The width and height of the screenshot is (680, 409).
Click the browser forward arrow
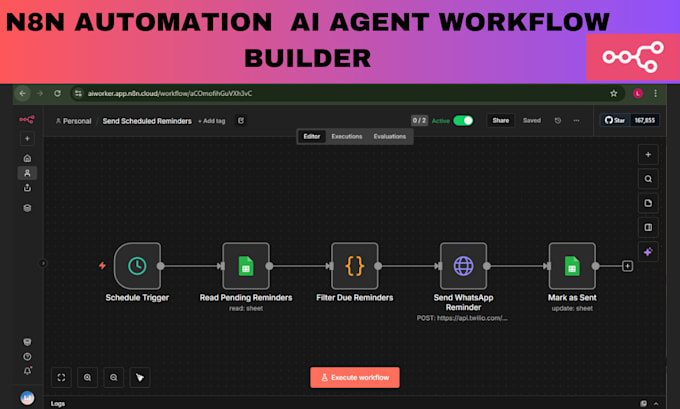pyautogui.click(x=40, y=93)
